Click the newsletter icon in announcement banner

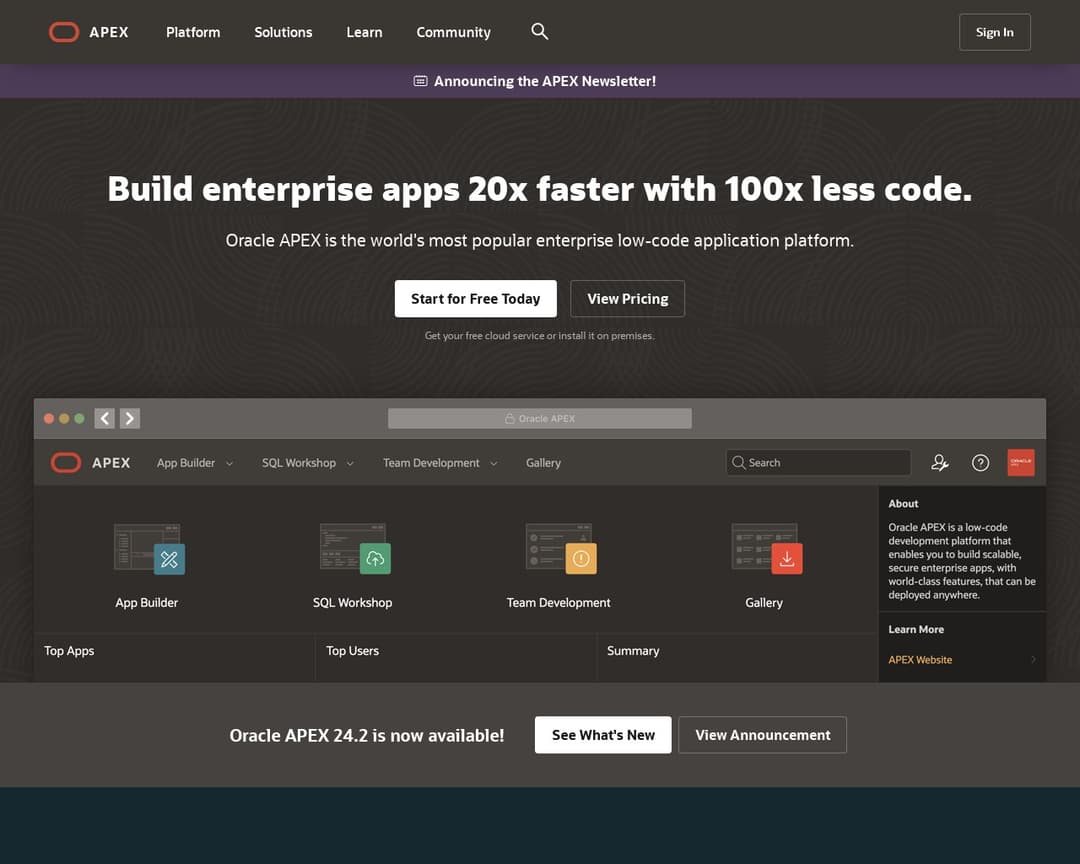(x=420, y=81)
